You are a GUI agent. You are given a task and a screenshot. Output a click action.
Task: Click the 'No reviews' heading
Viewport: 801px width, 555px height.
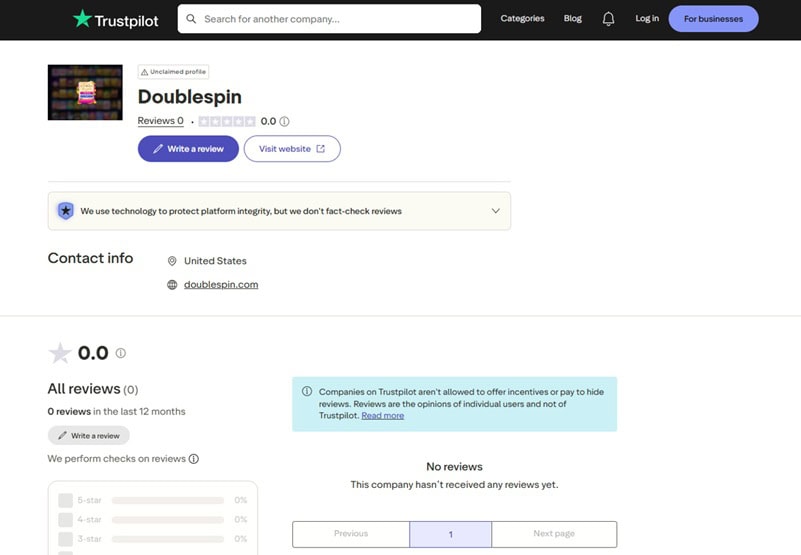pos(454,467)
